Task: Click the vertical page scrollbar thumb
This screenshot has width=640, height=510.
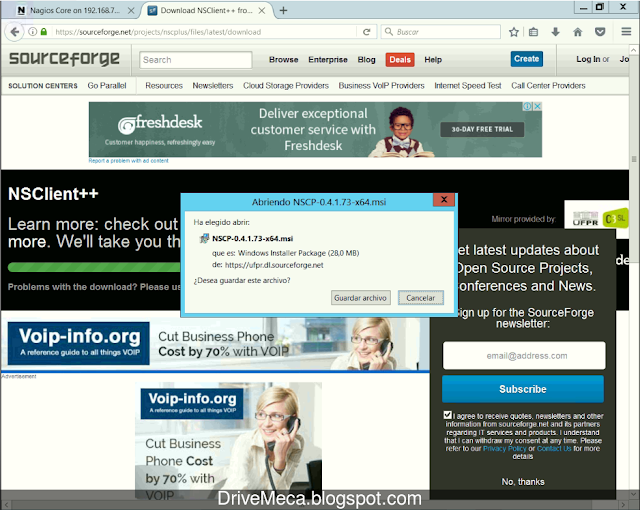Action: point(633,159)
